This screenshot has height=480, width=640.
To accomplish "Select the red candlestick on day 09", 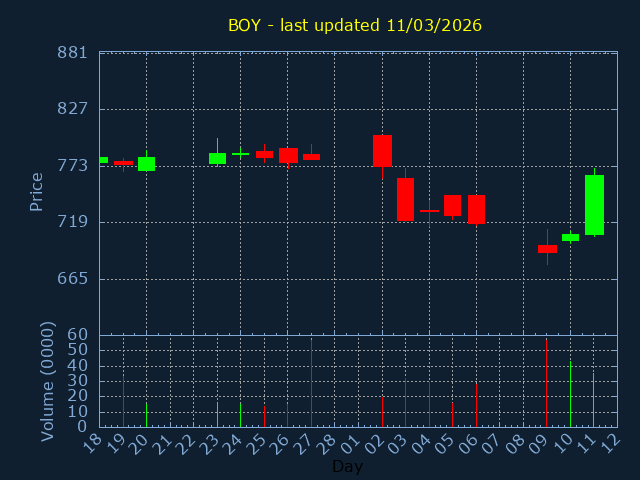I will tap(547, 249).
